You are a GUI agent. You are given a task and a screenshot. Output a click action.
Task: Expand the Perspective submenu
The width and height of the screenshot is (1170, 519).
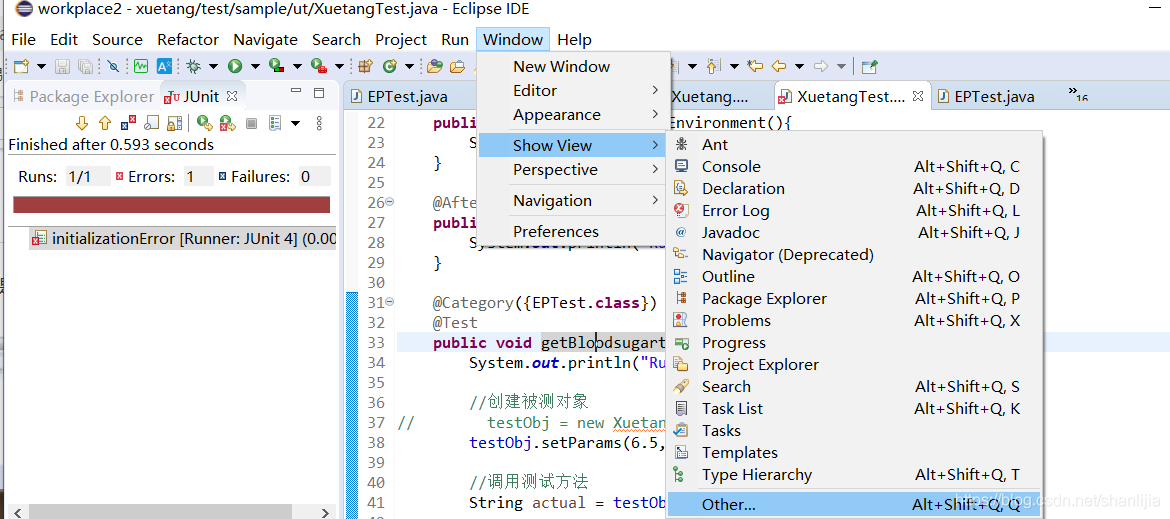pyautogui.click(x=573, y=170)
